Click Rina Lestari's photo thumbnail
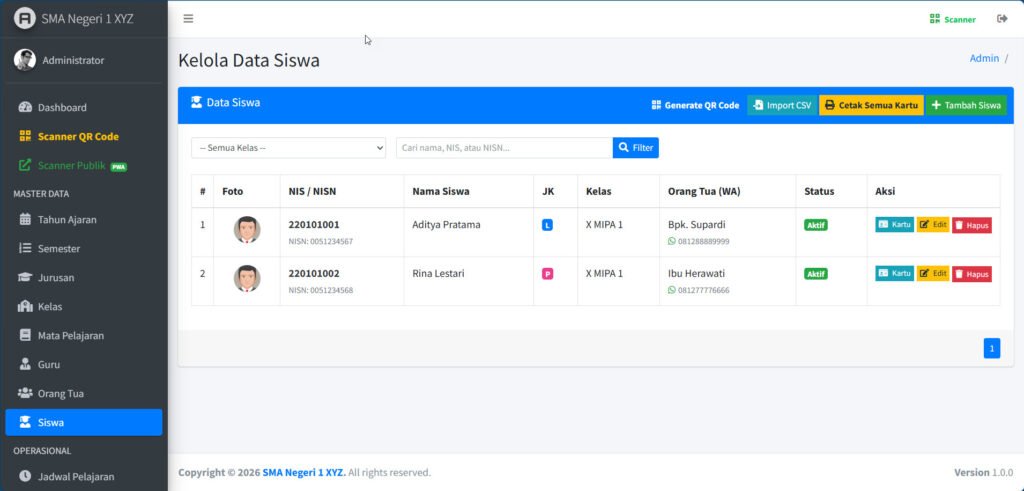Screen dimensions: 1024x491 [x=247, y=279]
